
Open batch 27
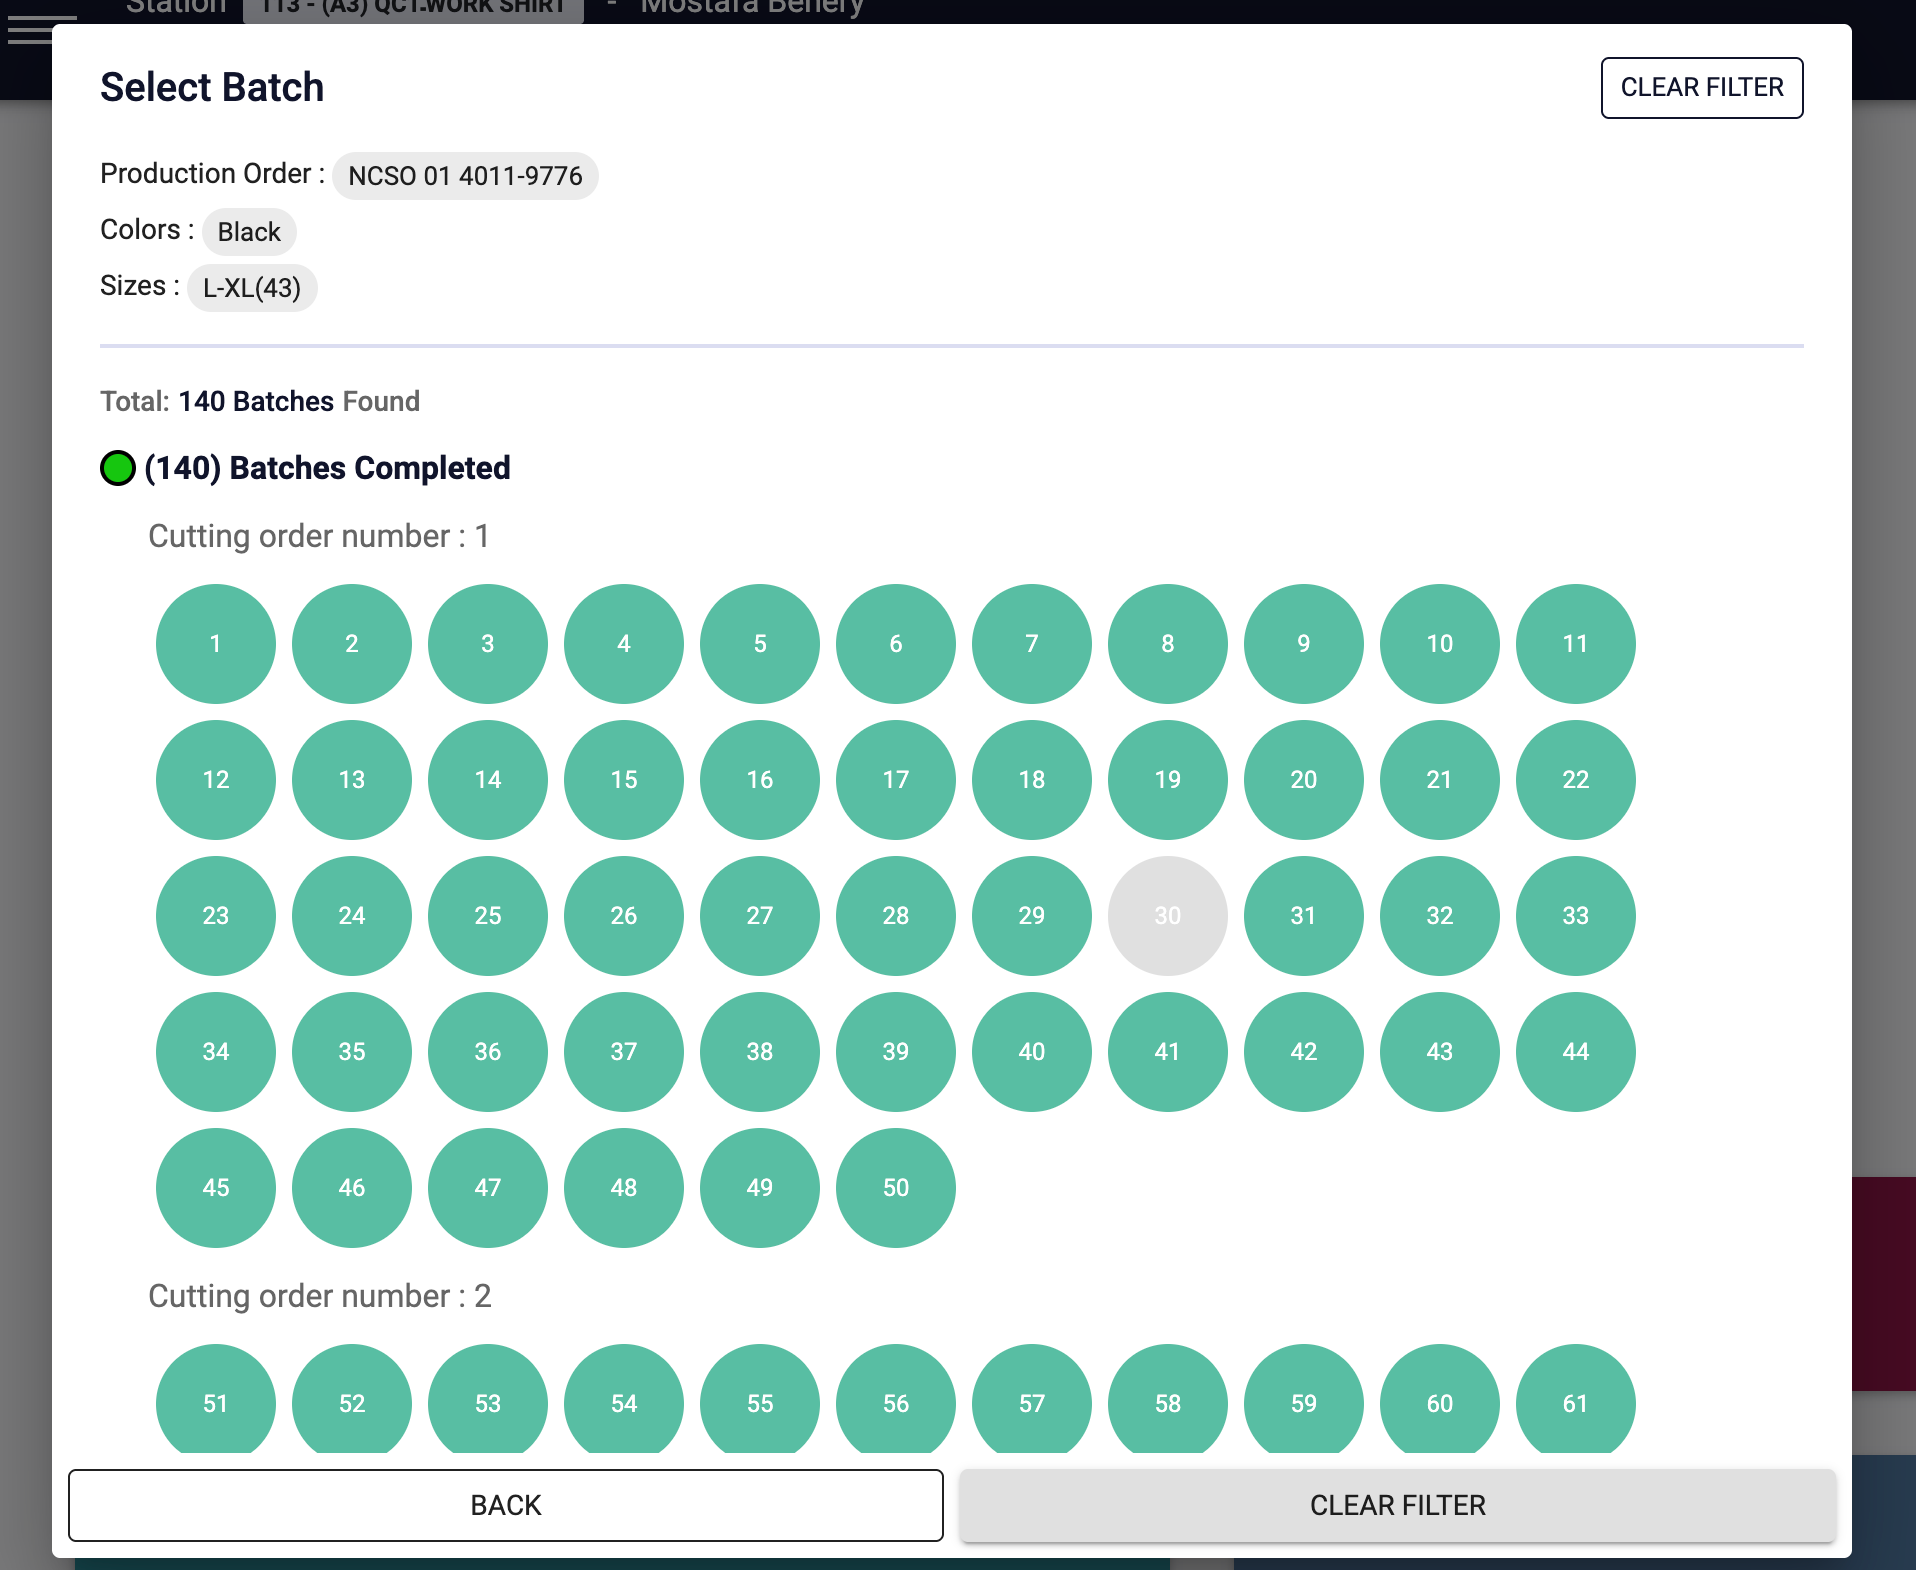[x=760, y=916]
